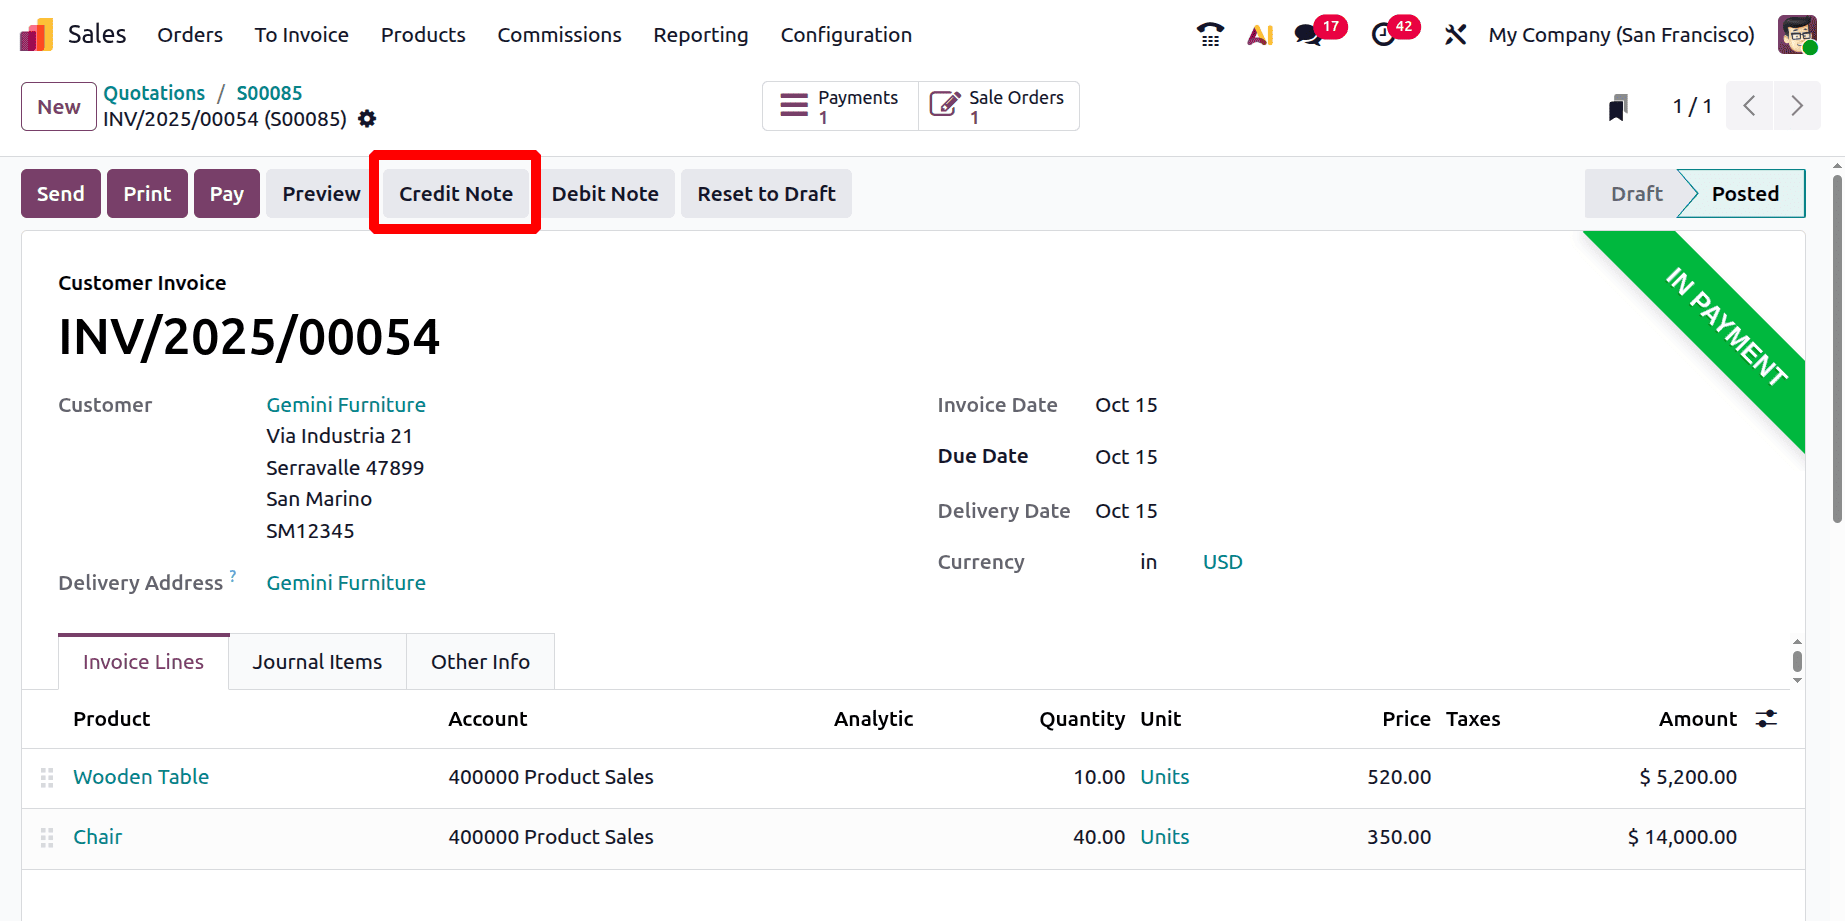Open the softphone dialer icon

[1209, 33]
